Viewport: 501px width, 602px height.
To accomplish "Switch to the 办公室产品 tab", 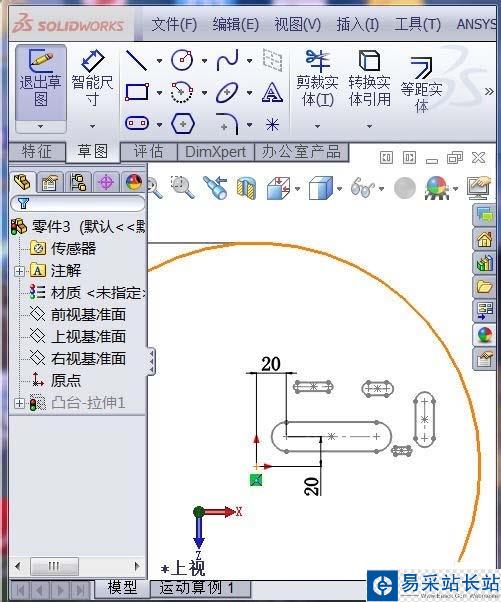I will (x=301, y=152).
